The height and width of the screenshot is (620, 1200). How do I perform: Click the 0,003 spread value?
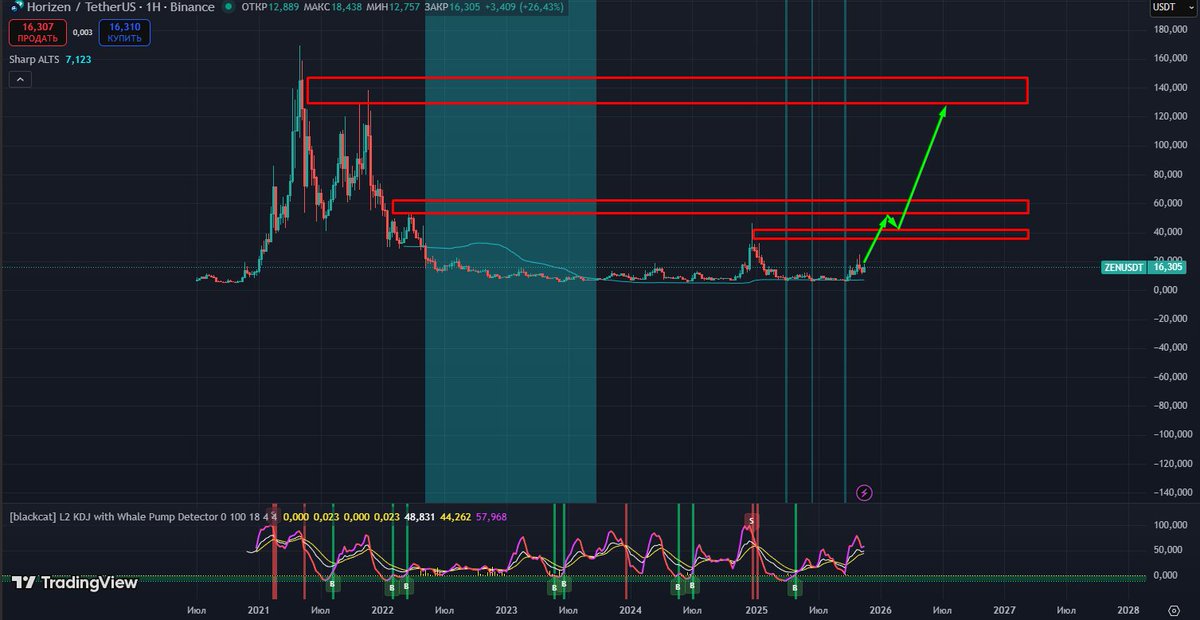tap(82, 33)
